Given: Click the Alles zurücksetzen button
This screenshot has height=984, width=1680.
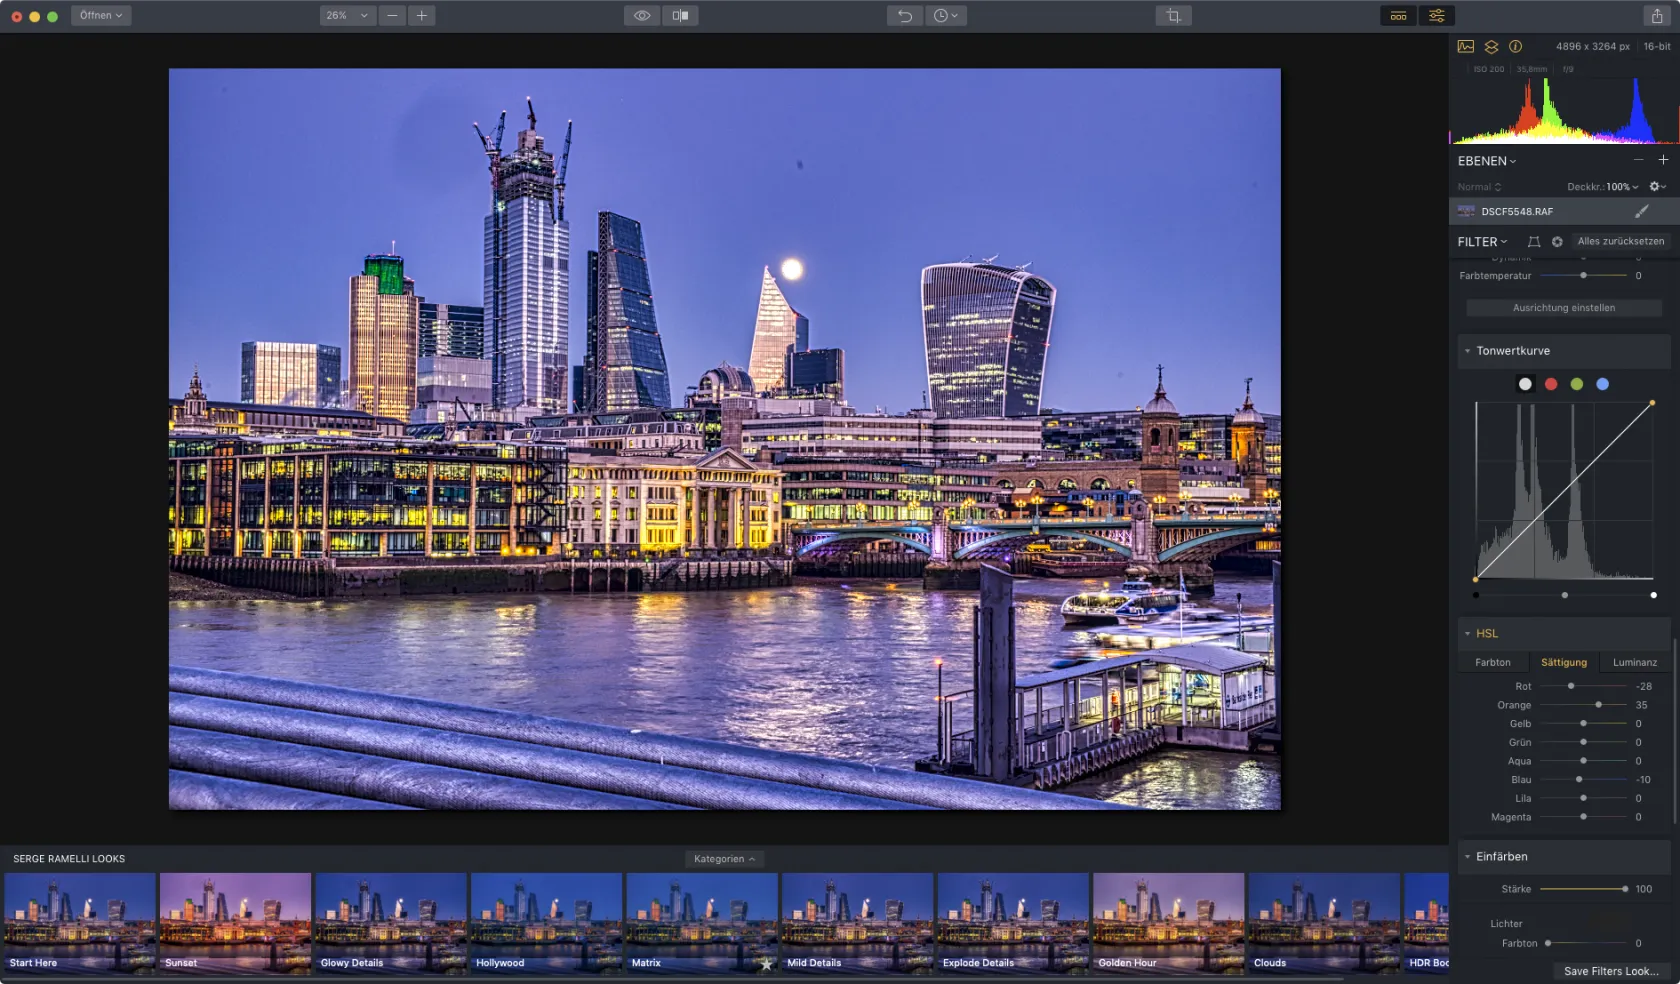Looking at the screenshot, I should pyautogui.click(x=1620, y=242).
